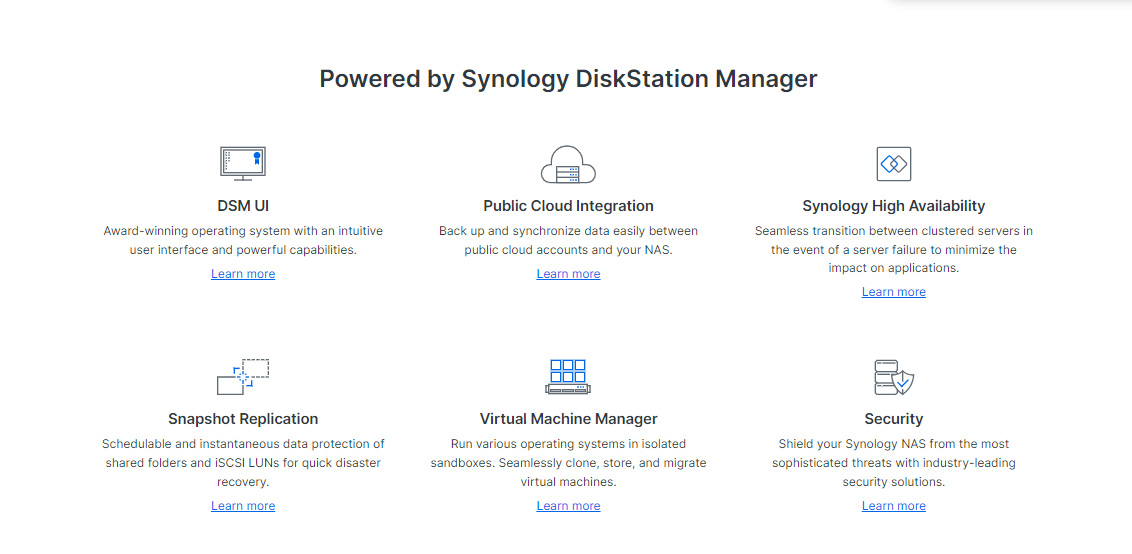
Task: Click the Schedulable and instantaneous data protection text
Action: pos(243,462)
